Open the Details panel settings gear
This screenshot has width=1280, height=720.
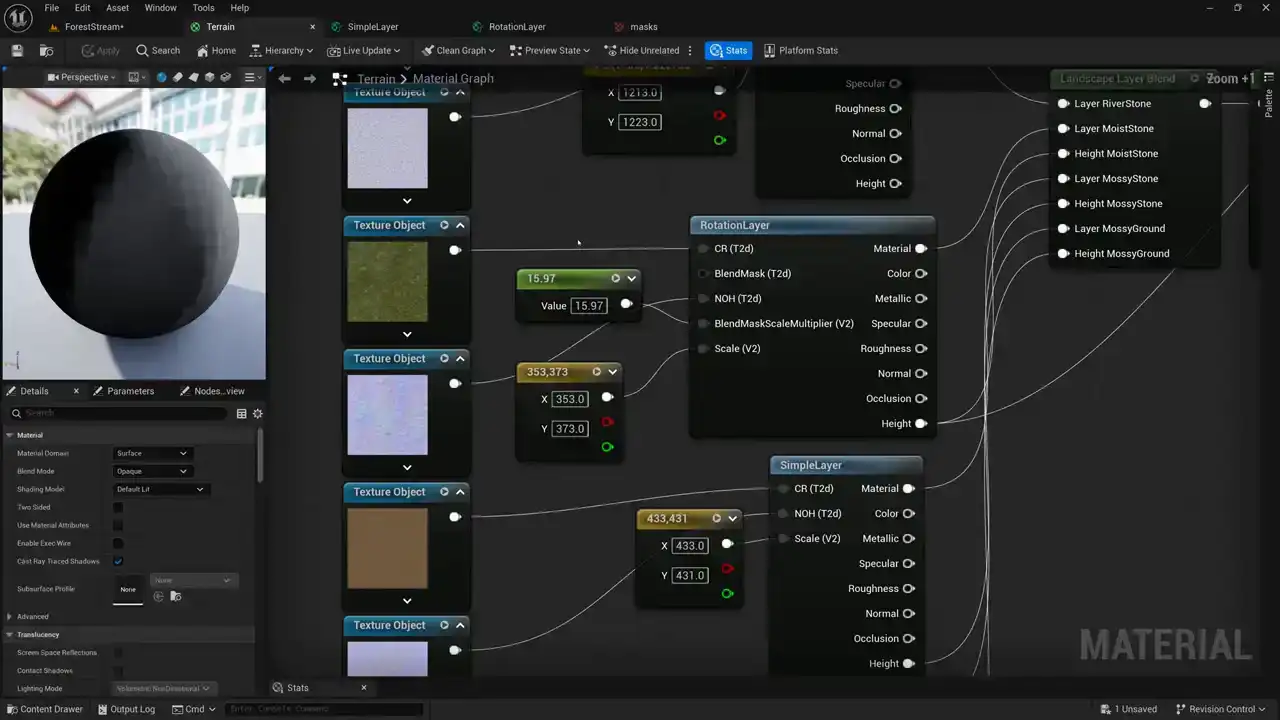coord(257,413)
